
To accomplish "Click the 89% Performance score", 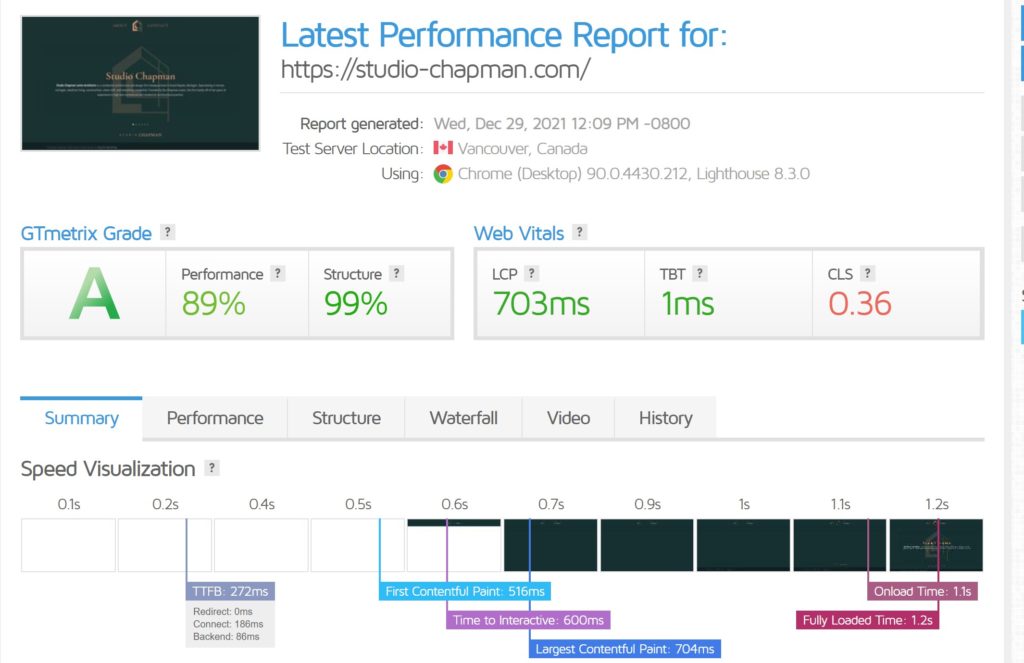I will pos(214,304).
